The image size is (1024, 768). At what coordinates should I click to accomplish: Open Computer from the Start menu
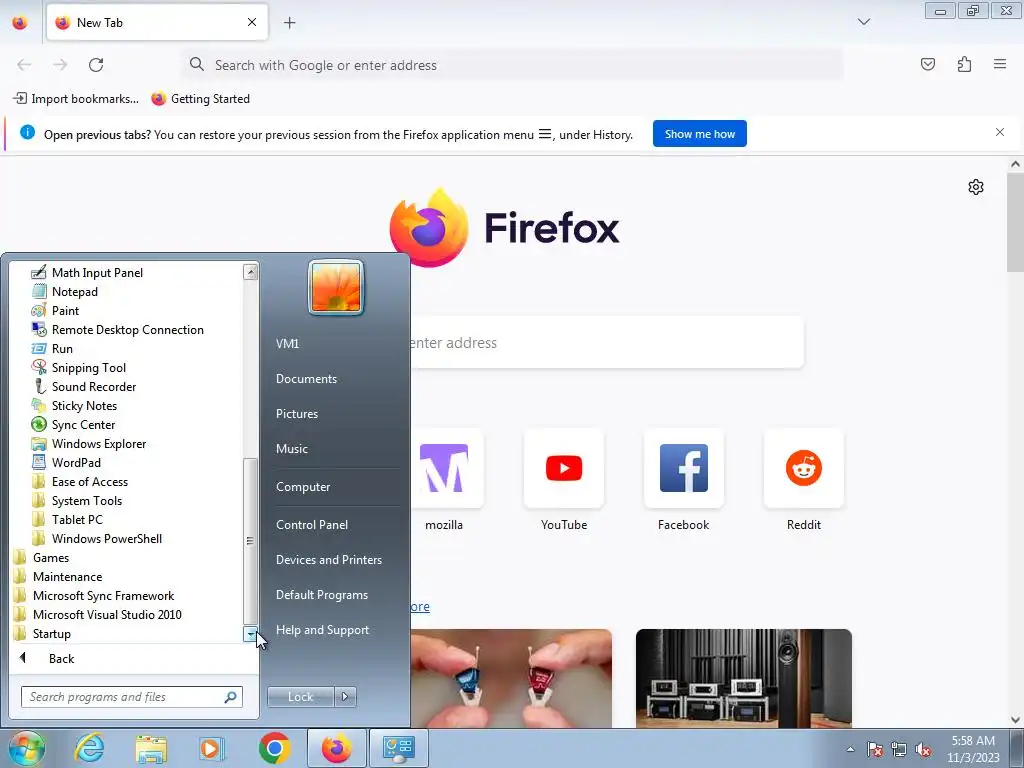pyautogui.click(x=302, y=486)
